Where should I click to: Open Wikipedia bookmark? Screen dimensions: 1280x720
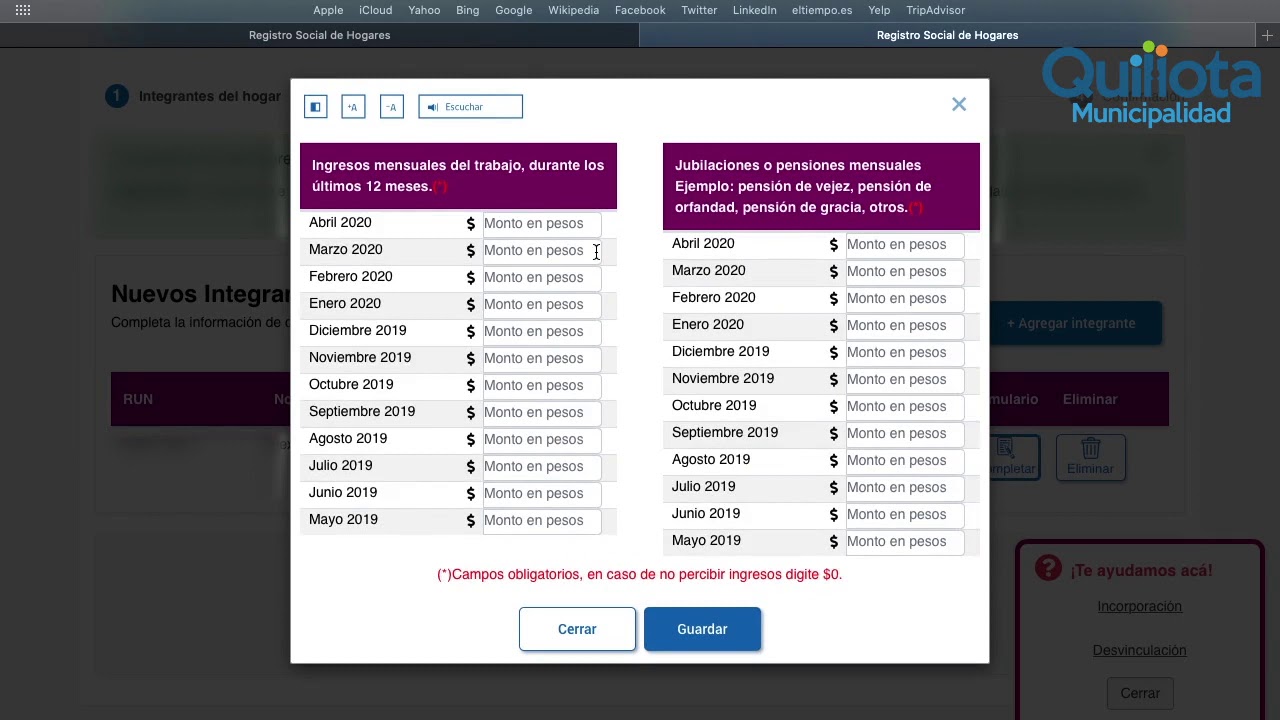(573, 10)
